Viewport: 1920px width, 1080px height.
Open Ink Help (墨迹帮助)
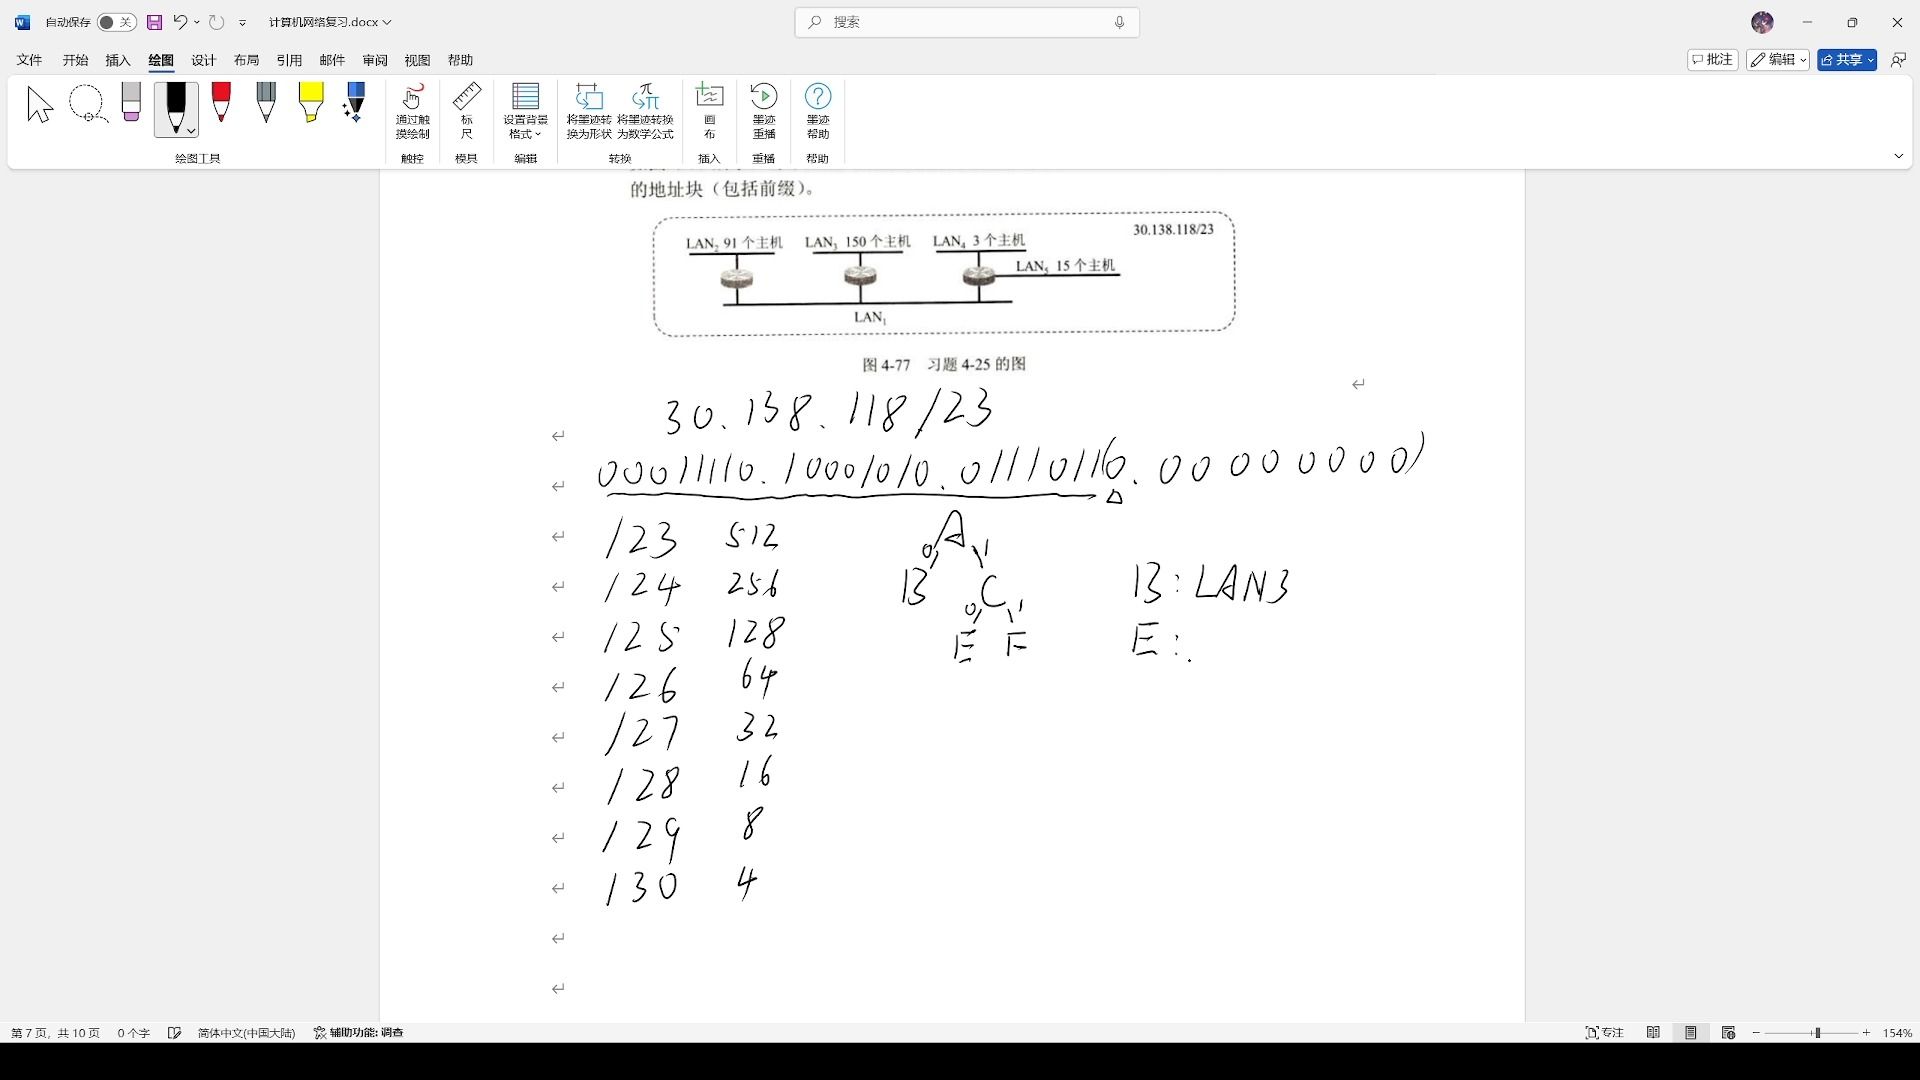click(818, 111)
